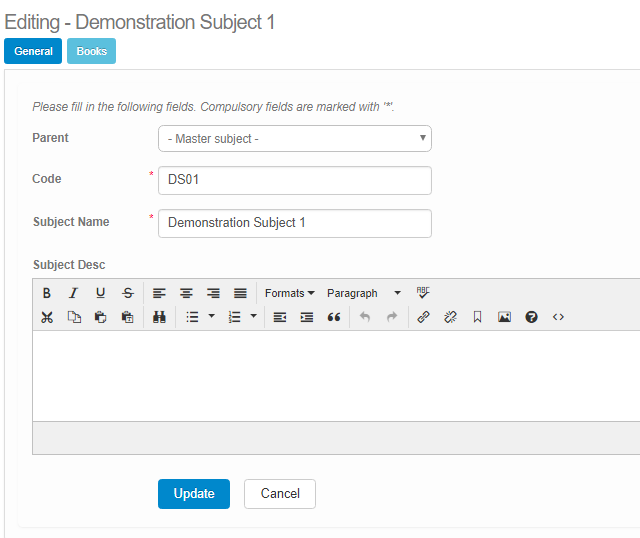Insert an image into the description
The image size is (640, 538).
[x=504, y=317]
